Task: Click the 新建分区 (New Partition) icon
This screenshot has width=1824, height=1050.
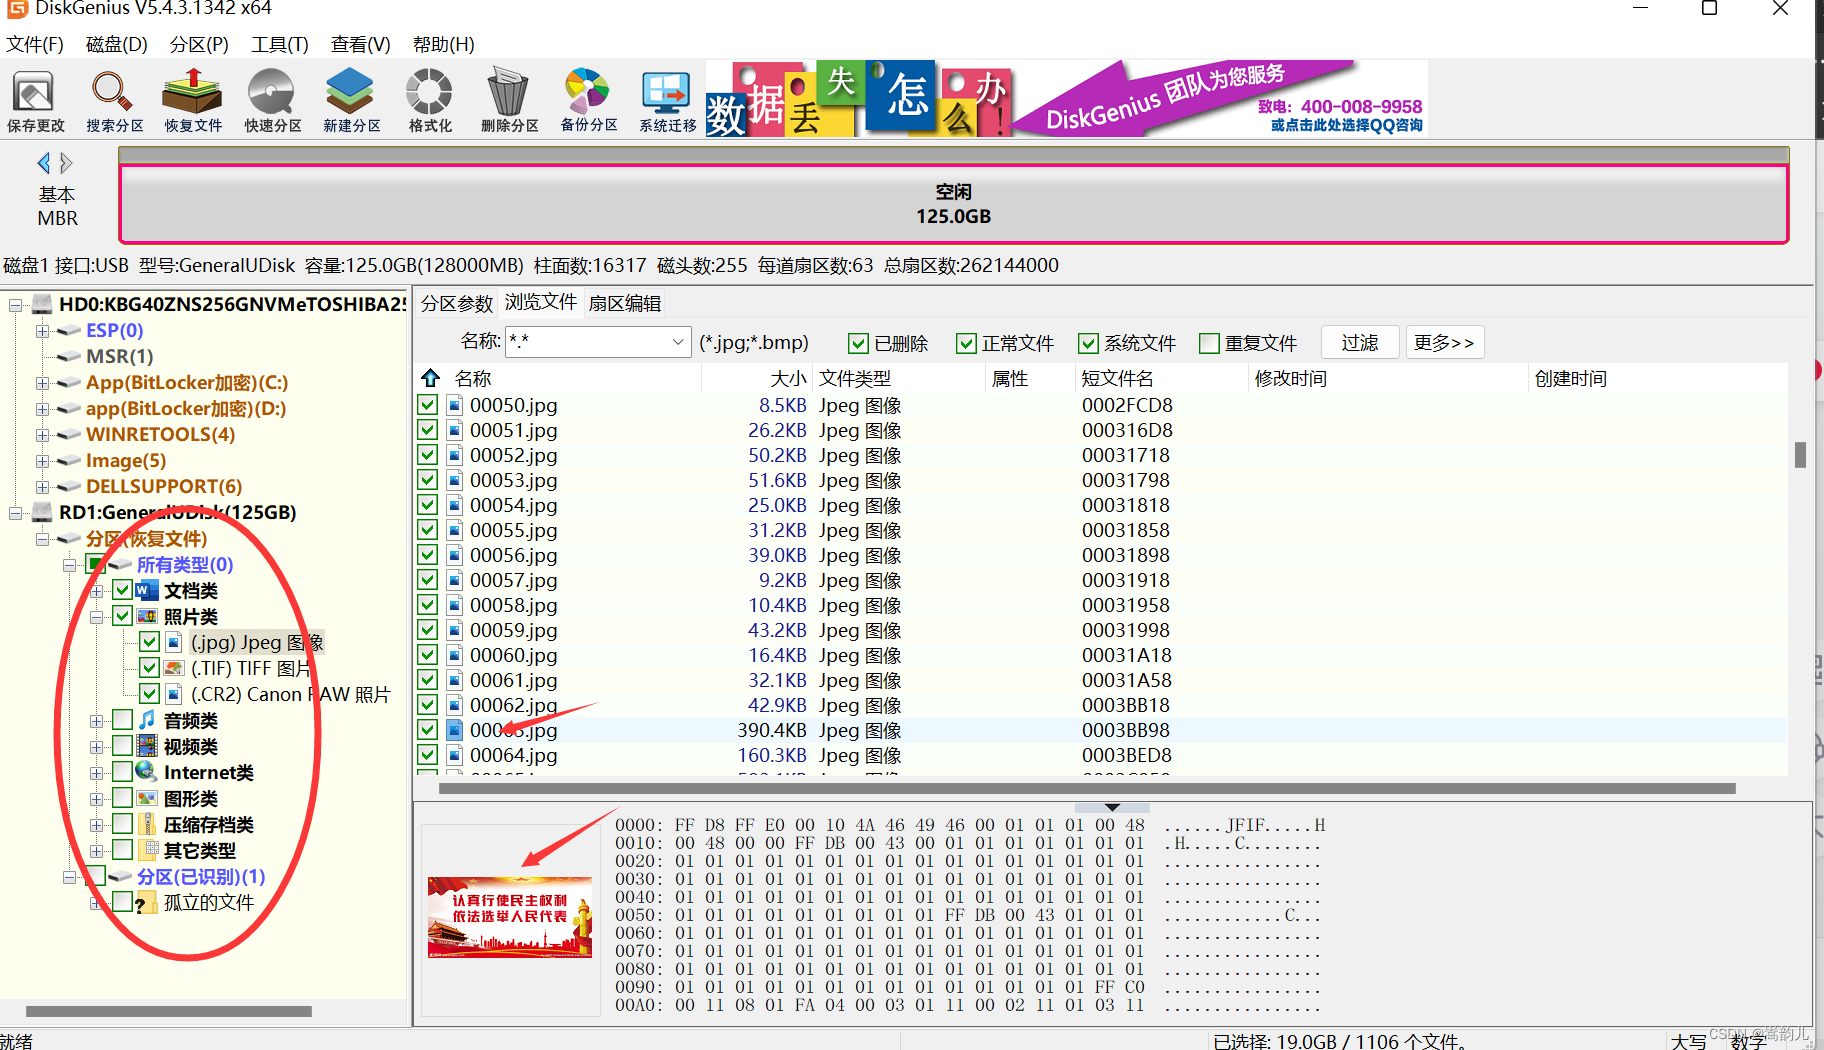Action: point(350,98)
